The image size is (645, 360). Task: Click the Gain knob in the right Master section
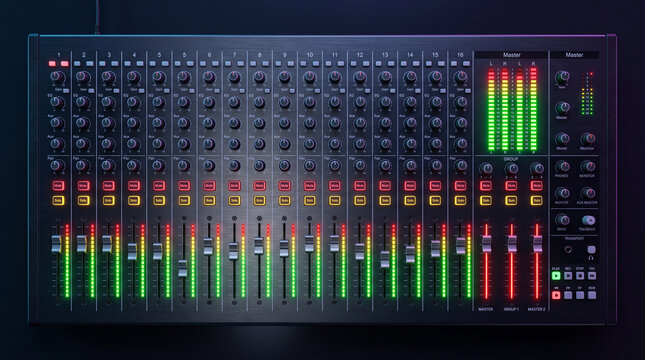pos(562,77)
